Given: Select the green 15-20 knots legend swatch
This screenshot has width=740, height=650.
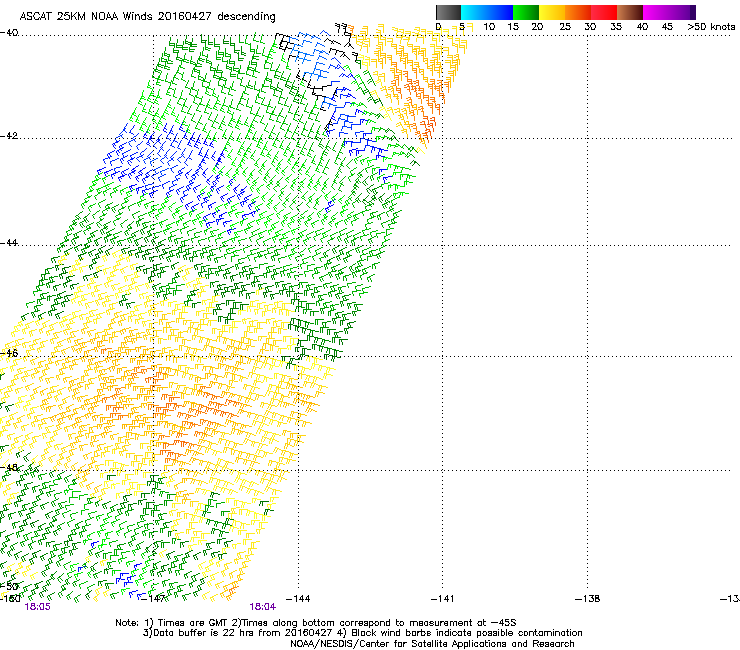Looking at the screenshot, I should tap(526, 12).
